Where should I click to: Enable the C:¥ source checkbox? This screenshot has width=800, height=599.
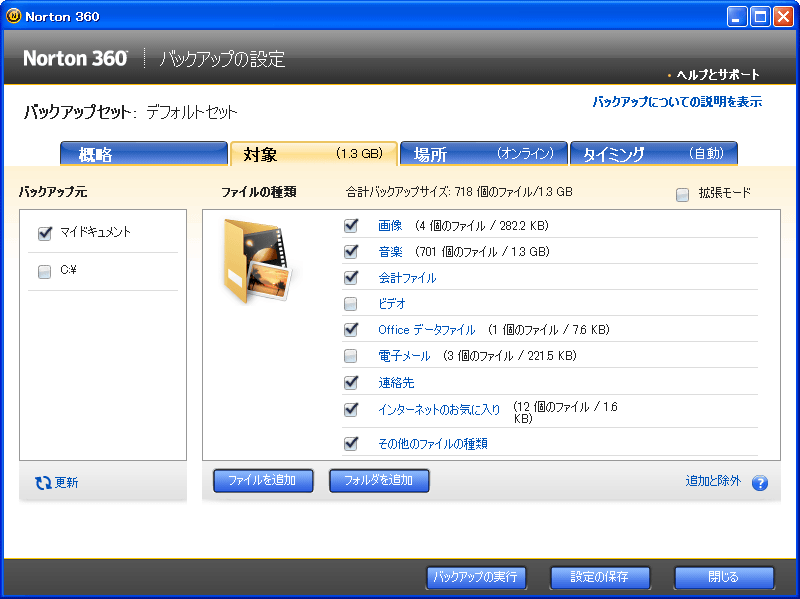coord(45,271)
